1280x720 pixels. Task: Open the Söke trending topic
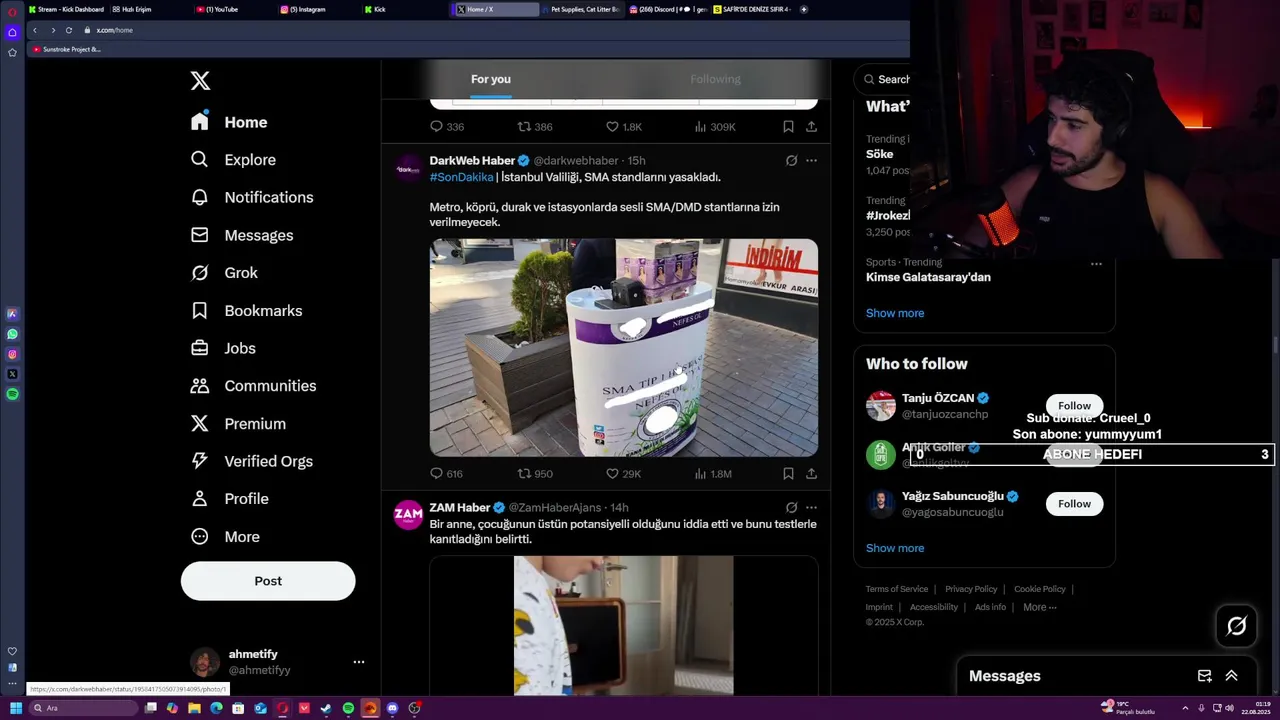[880, 155]
